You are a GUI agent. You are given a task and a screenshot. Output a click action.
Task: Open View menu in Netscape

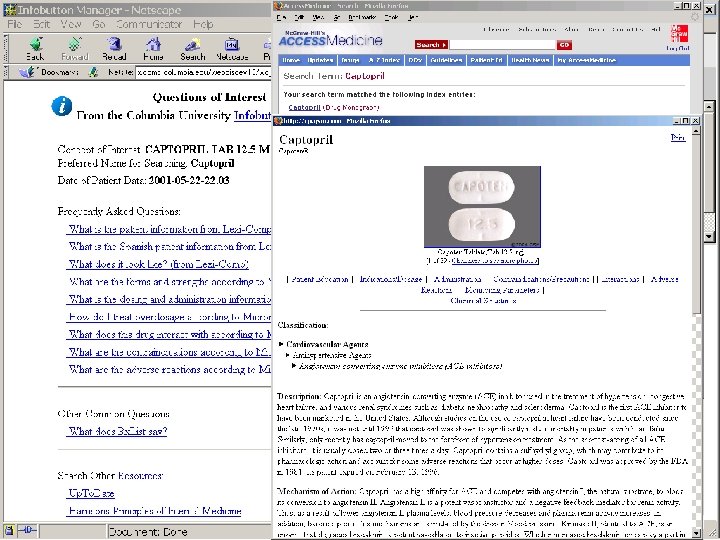click(71, 24)
